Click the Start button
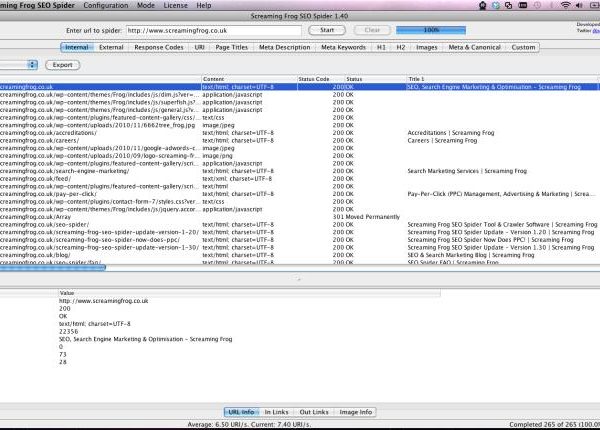Viewport: 600px width, 430px height. (x=327, y=30)
